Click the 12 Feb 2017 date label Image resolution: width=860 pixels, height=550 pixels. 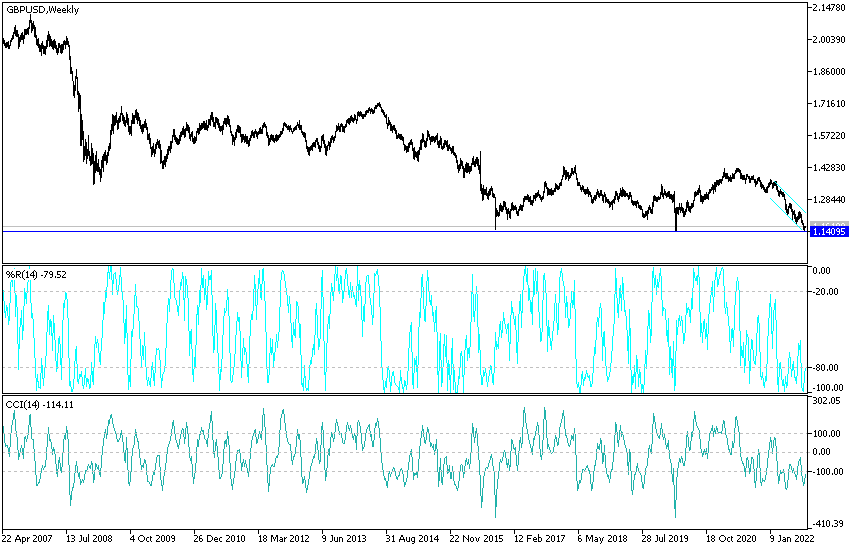540,538
